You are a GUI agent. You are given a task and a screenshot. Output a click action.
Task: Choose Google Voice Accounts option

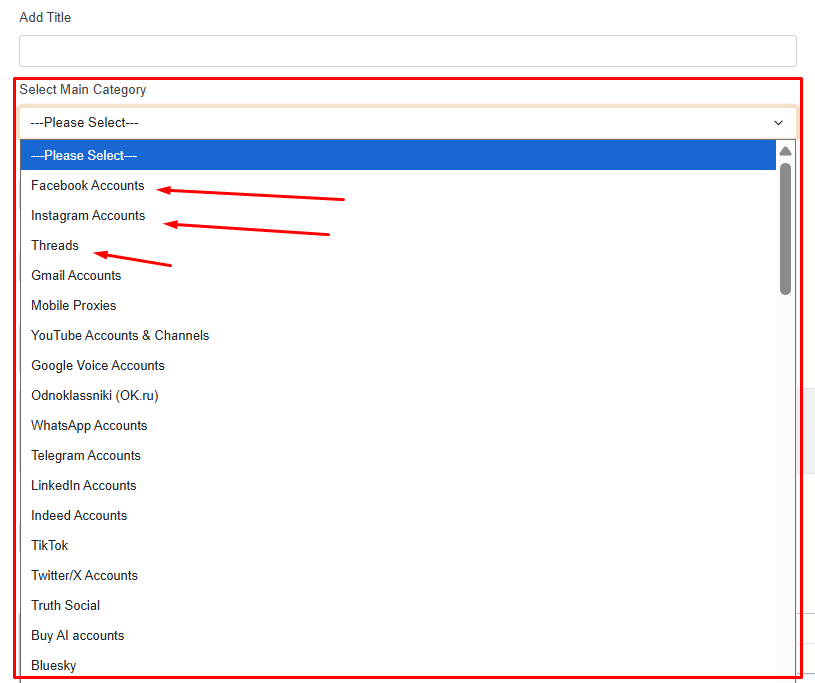point(398,365)
